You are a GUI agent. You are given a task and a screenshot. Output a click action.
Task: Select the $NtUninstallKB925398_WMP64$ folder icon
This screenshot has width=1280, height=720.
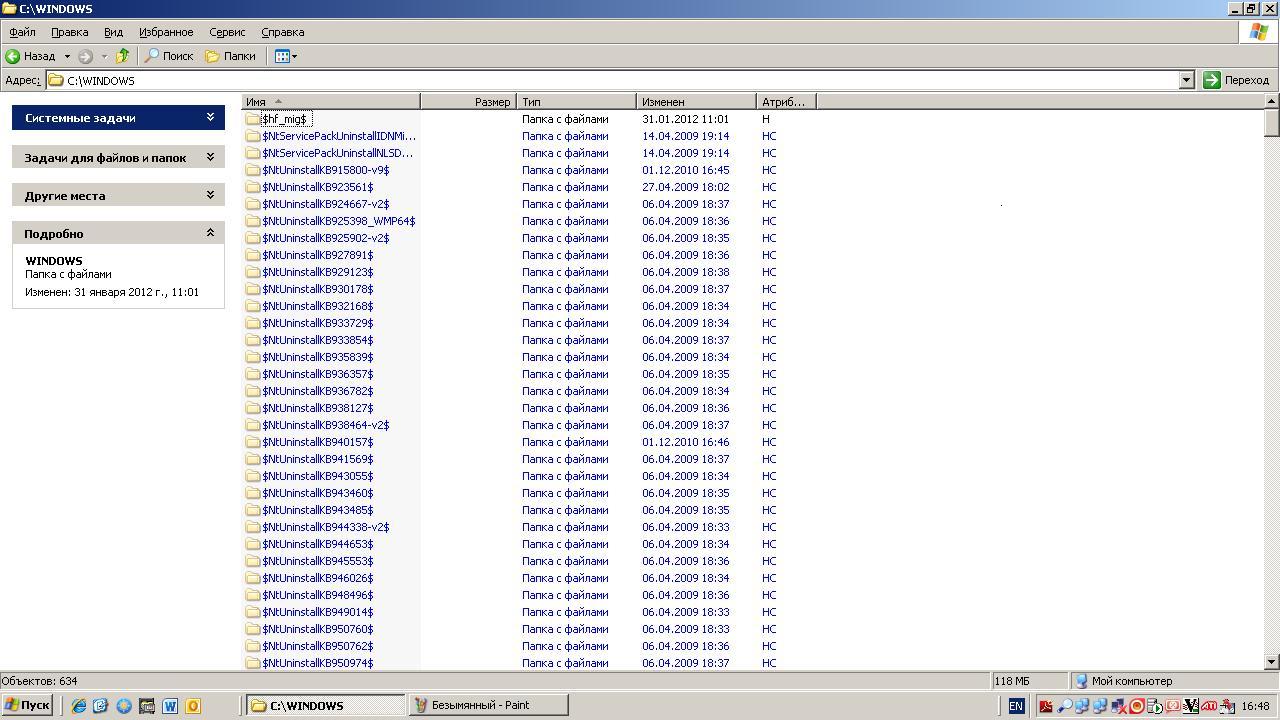[253, 221]
